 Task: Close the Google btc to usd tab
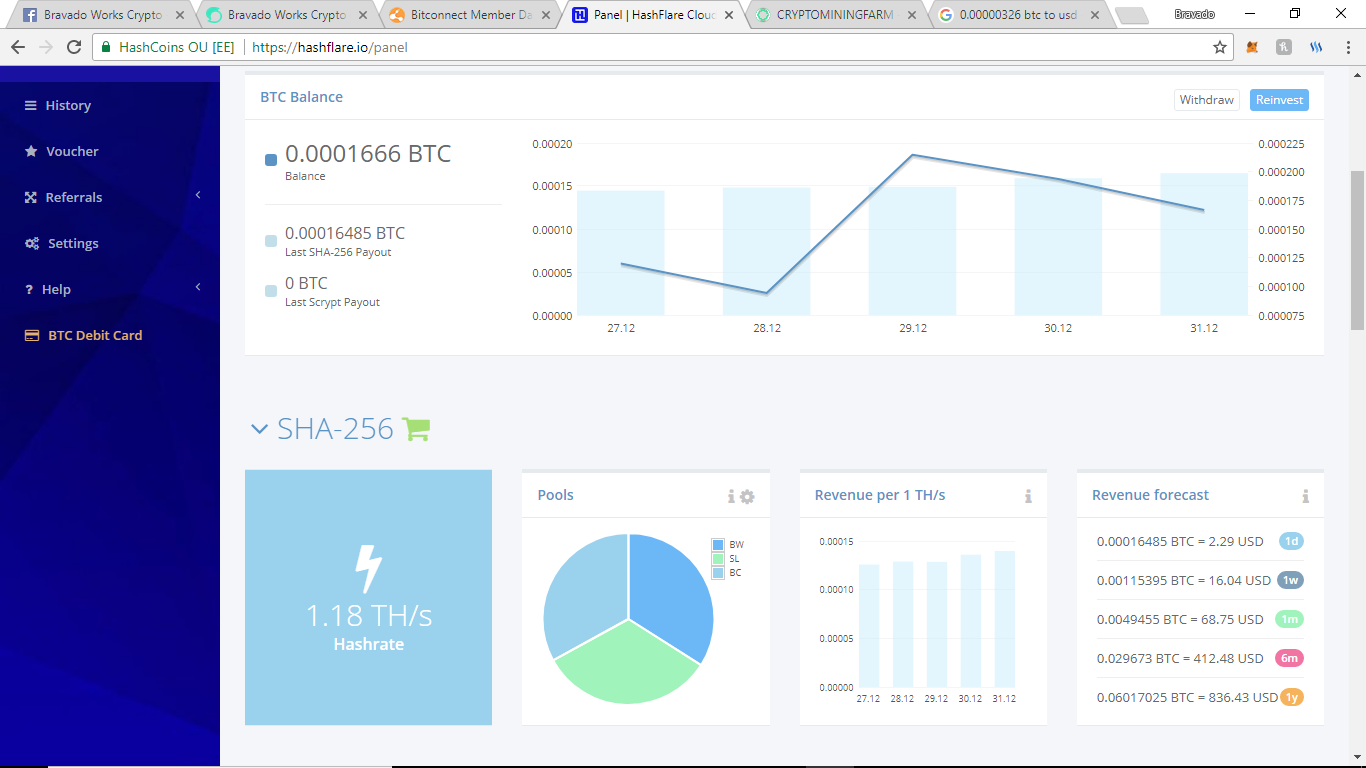pyautogui.click(x=1096, y=15)
